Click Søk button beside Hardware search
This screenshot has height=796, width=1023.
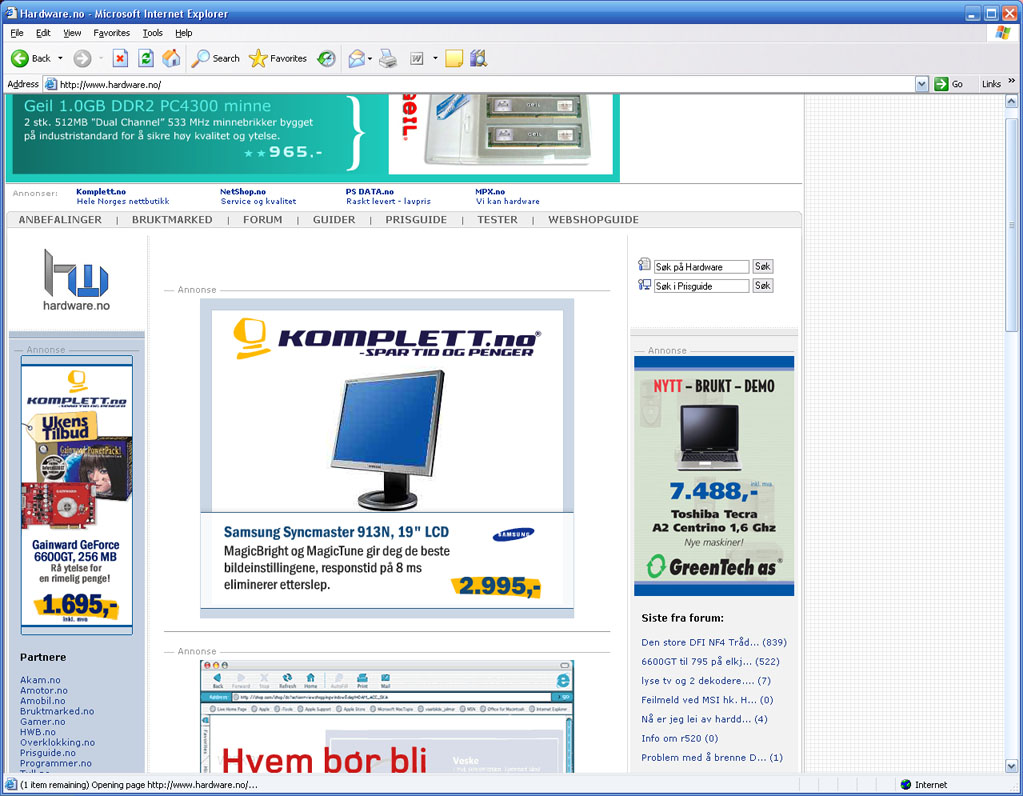763,266
